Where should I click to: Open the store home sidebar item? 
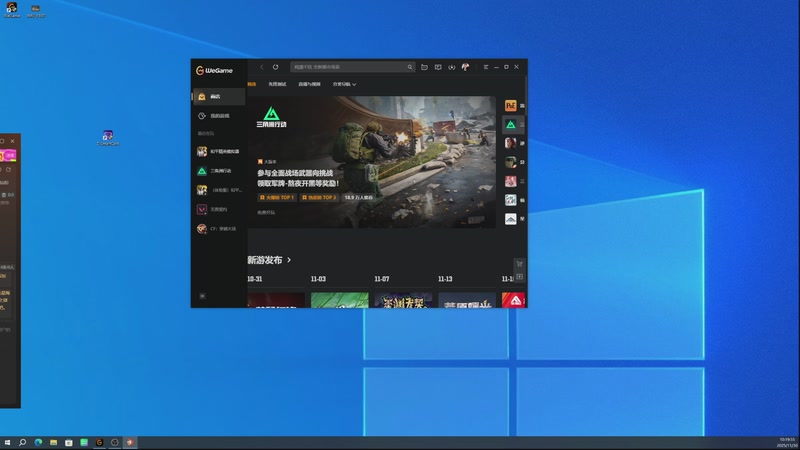(x=219, y=96)
